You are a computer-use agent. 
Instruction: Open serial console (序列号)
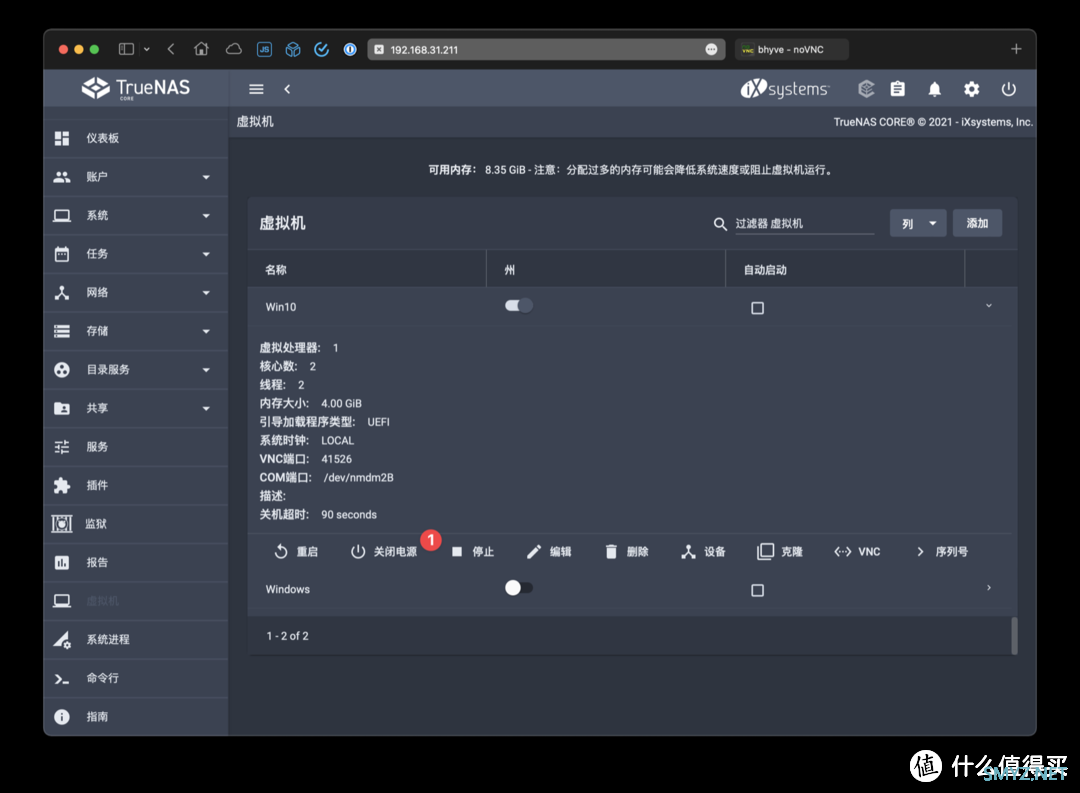[942, 552]
